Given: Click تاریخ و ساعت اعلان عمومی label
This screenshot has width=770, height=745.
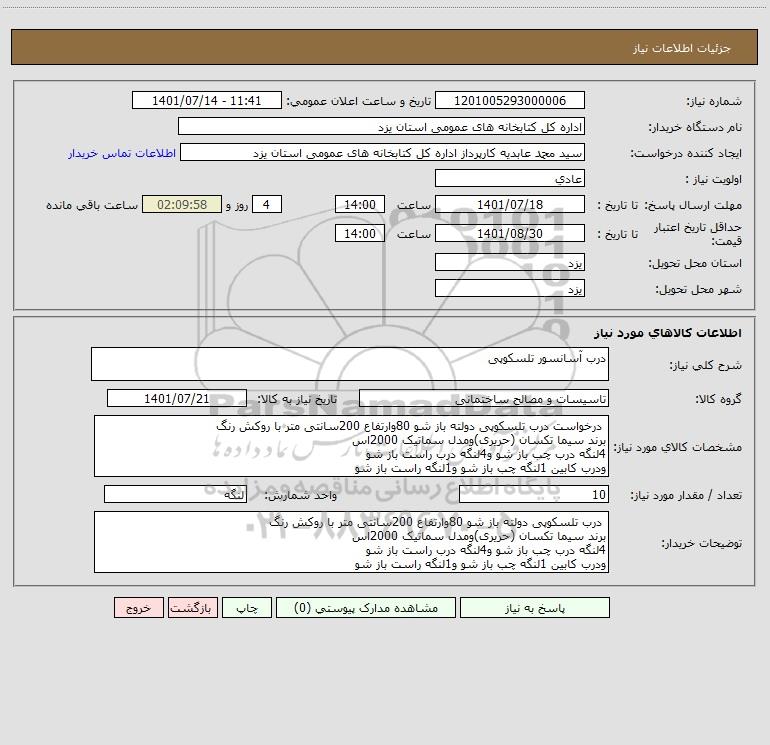Looking at the screenshot, I should tap(359, 102).
